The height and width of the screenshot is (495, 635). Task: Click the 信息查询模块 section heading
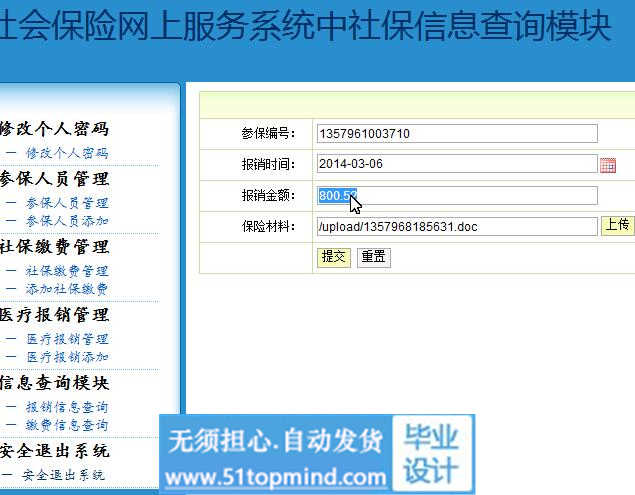pos(55,383)
